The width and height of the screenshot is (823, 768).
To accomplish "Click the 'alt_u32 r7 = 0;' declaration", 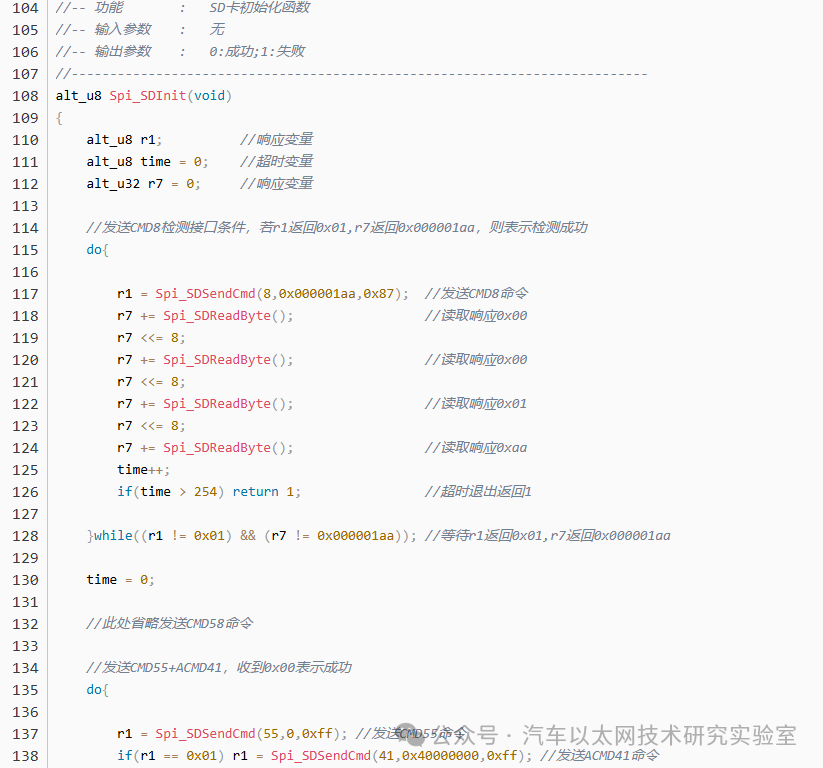I will click(x=143, y=184).
